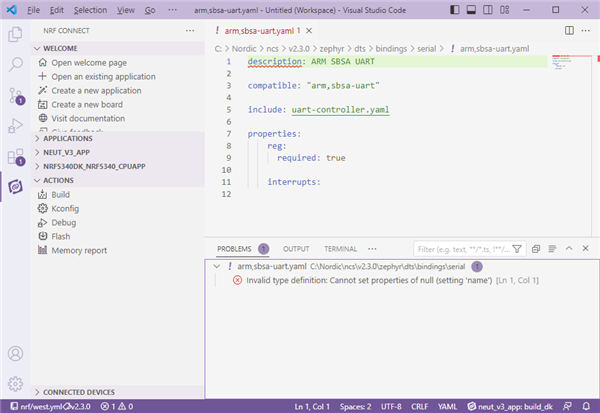Open the Edit menu

pos(57,10)
